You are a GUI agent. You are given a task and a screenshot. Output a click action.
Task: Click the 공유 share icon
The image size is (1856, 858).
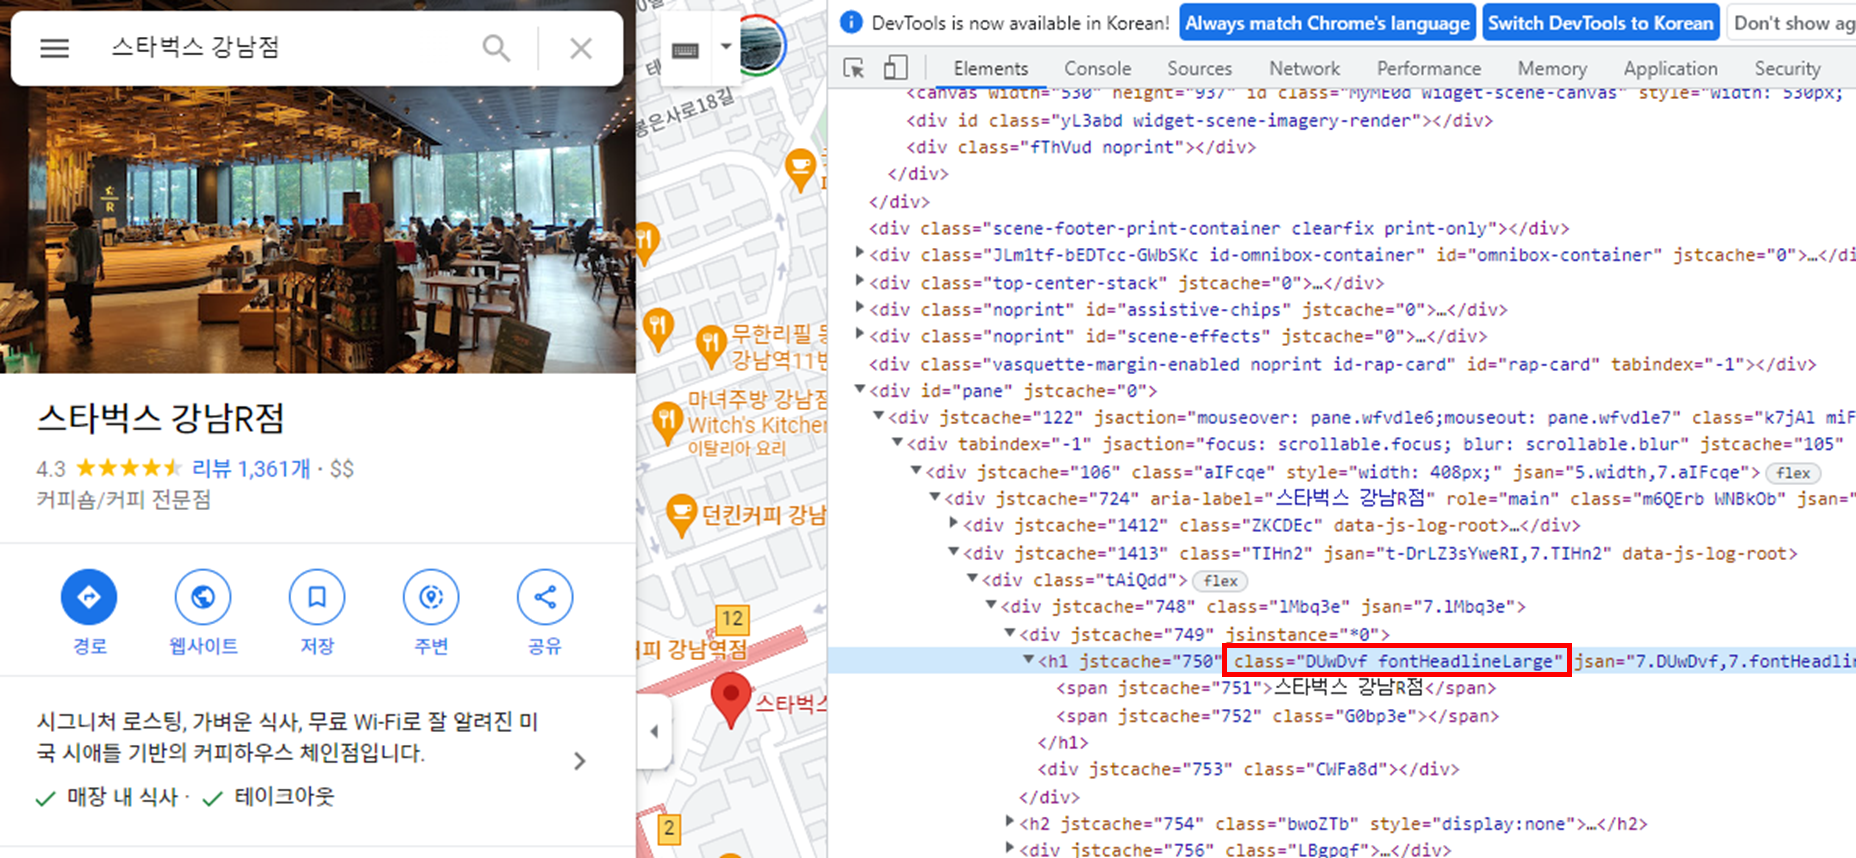[545, 597]
